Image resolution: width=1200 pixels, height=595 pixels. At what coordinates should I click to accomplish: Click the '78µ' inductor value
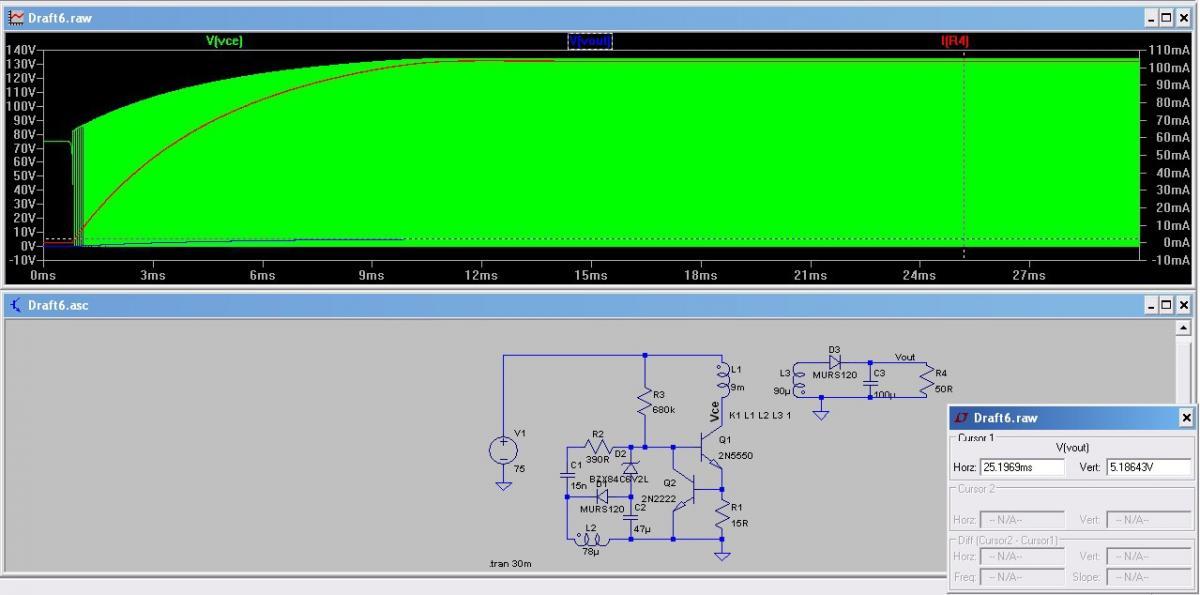click(591, 551)
